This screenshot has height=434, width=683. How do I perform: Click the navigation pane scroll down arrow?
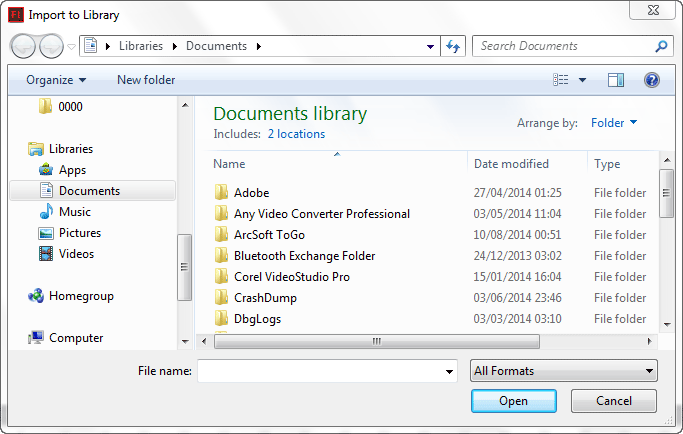(185, 342)
